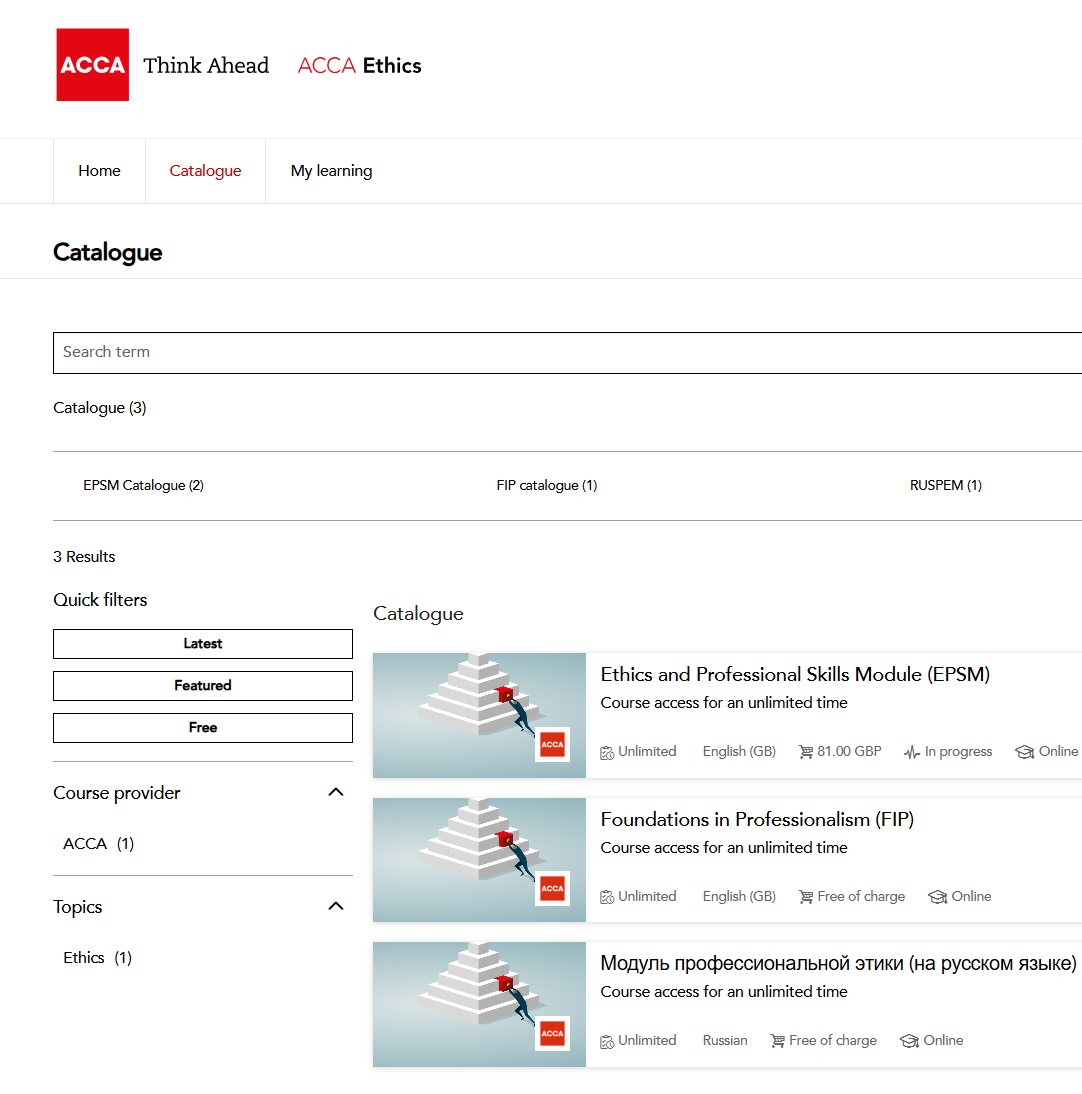Click the red ACCA logo in the header
The image size is (1082, 1094).
click(x=92, y=64)
